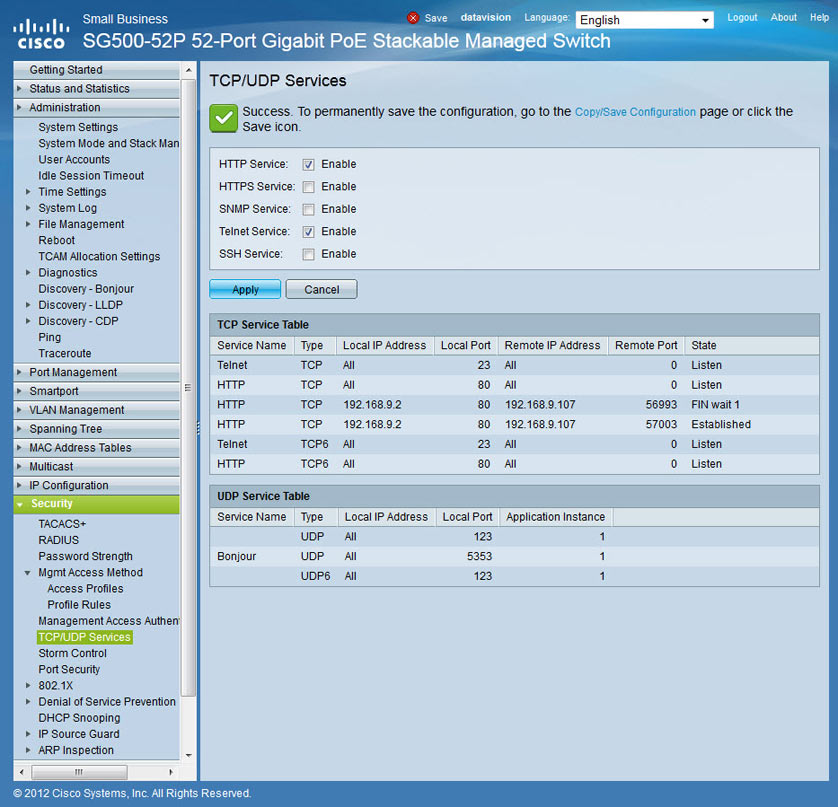The height and width of the screenshot is (807, 838).
Task: Enable the SSH Service checkbox
Action: (308, 254)
